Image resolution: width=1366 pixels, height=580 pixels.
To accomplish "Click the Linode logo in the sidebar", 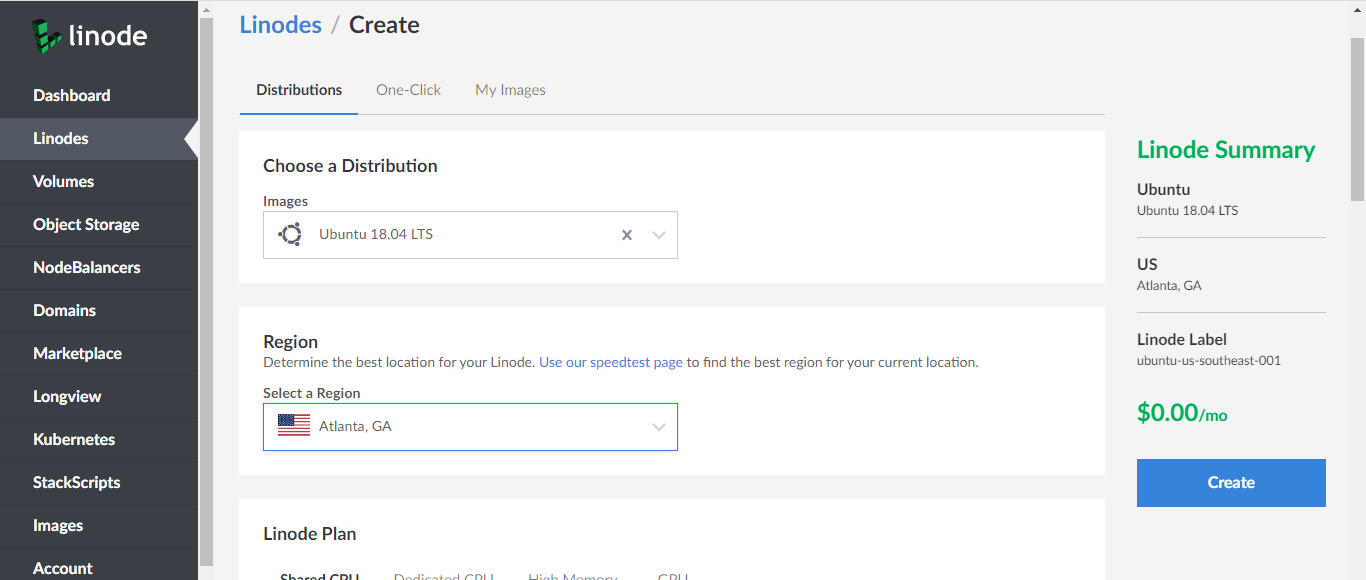I will (x=89, y=37).
